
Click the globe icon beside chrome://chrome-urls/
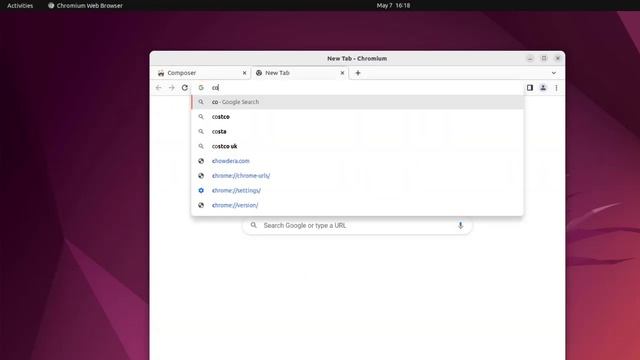tap(201, 176)
